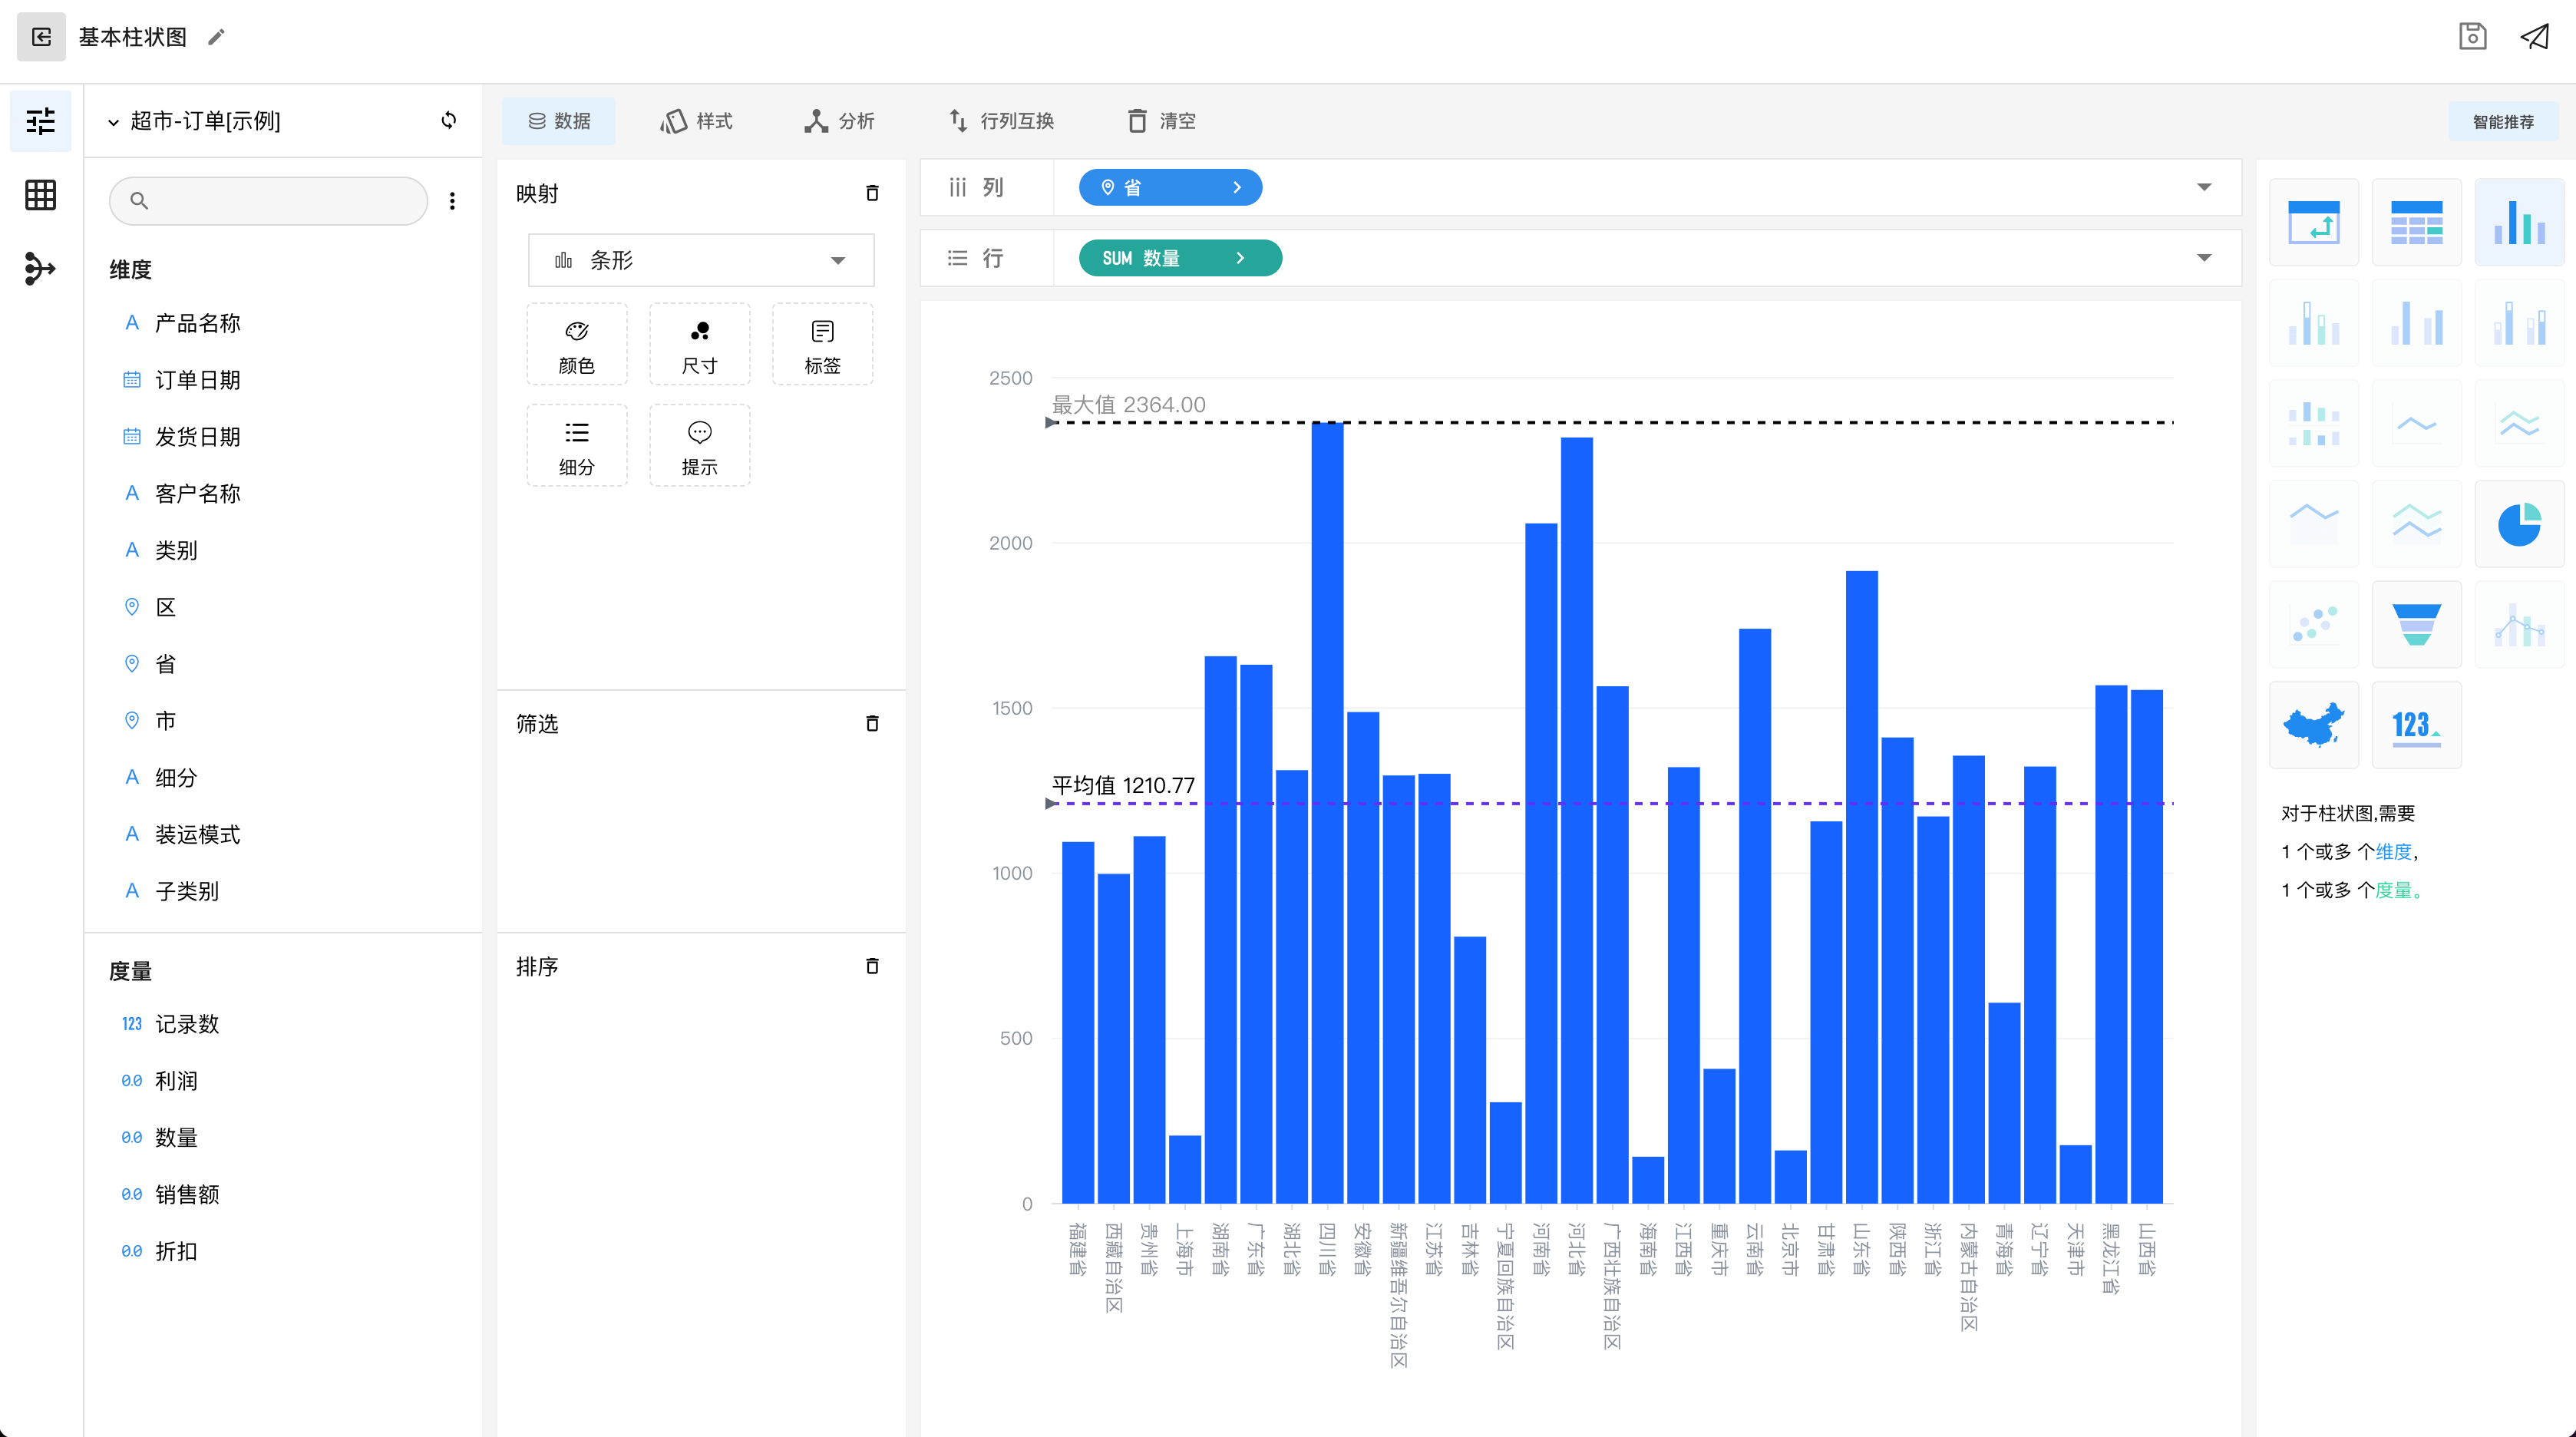Click the 尺寸 mapping box
This screenshot has width=2576, height=1437.
(700, 345)
